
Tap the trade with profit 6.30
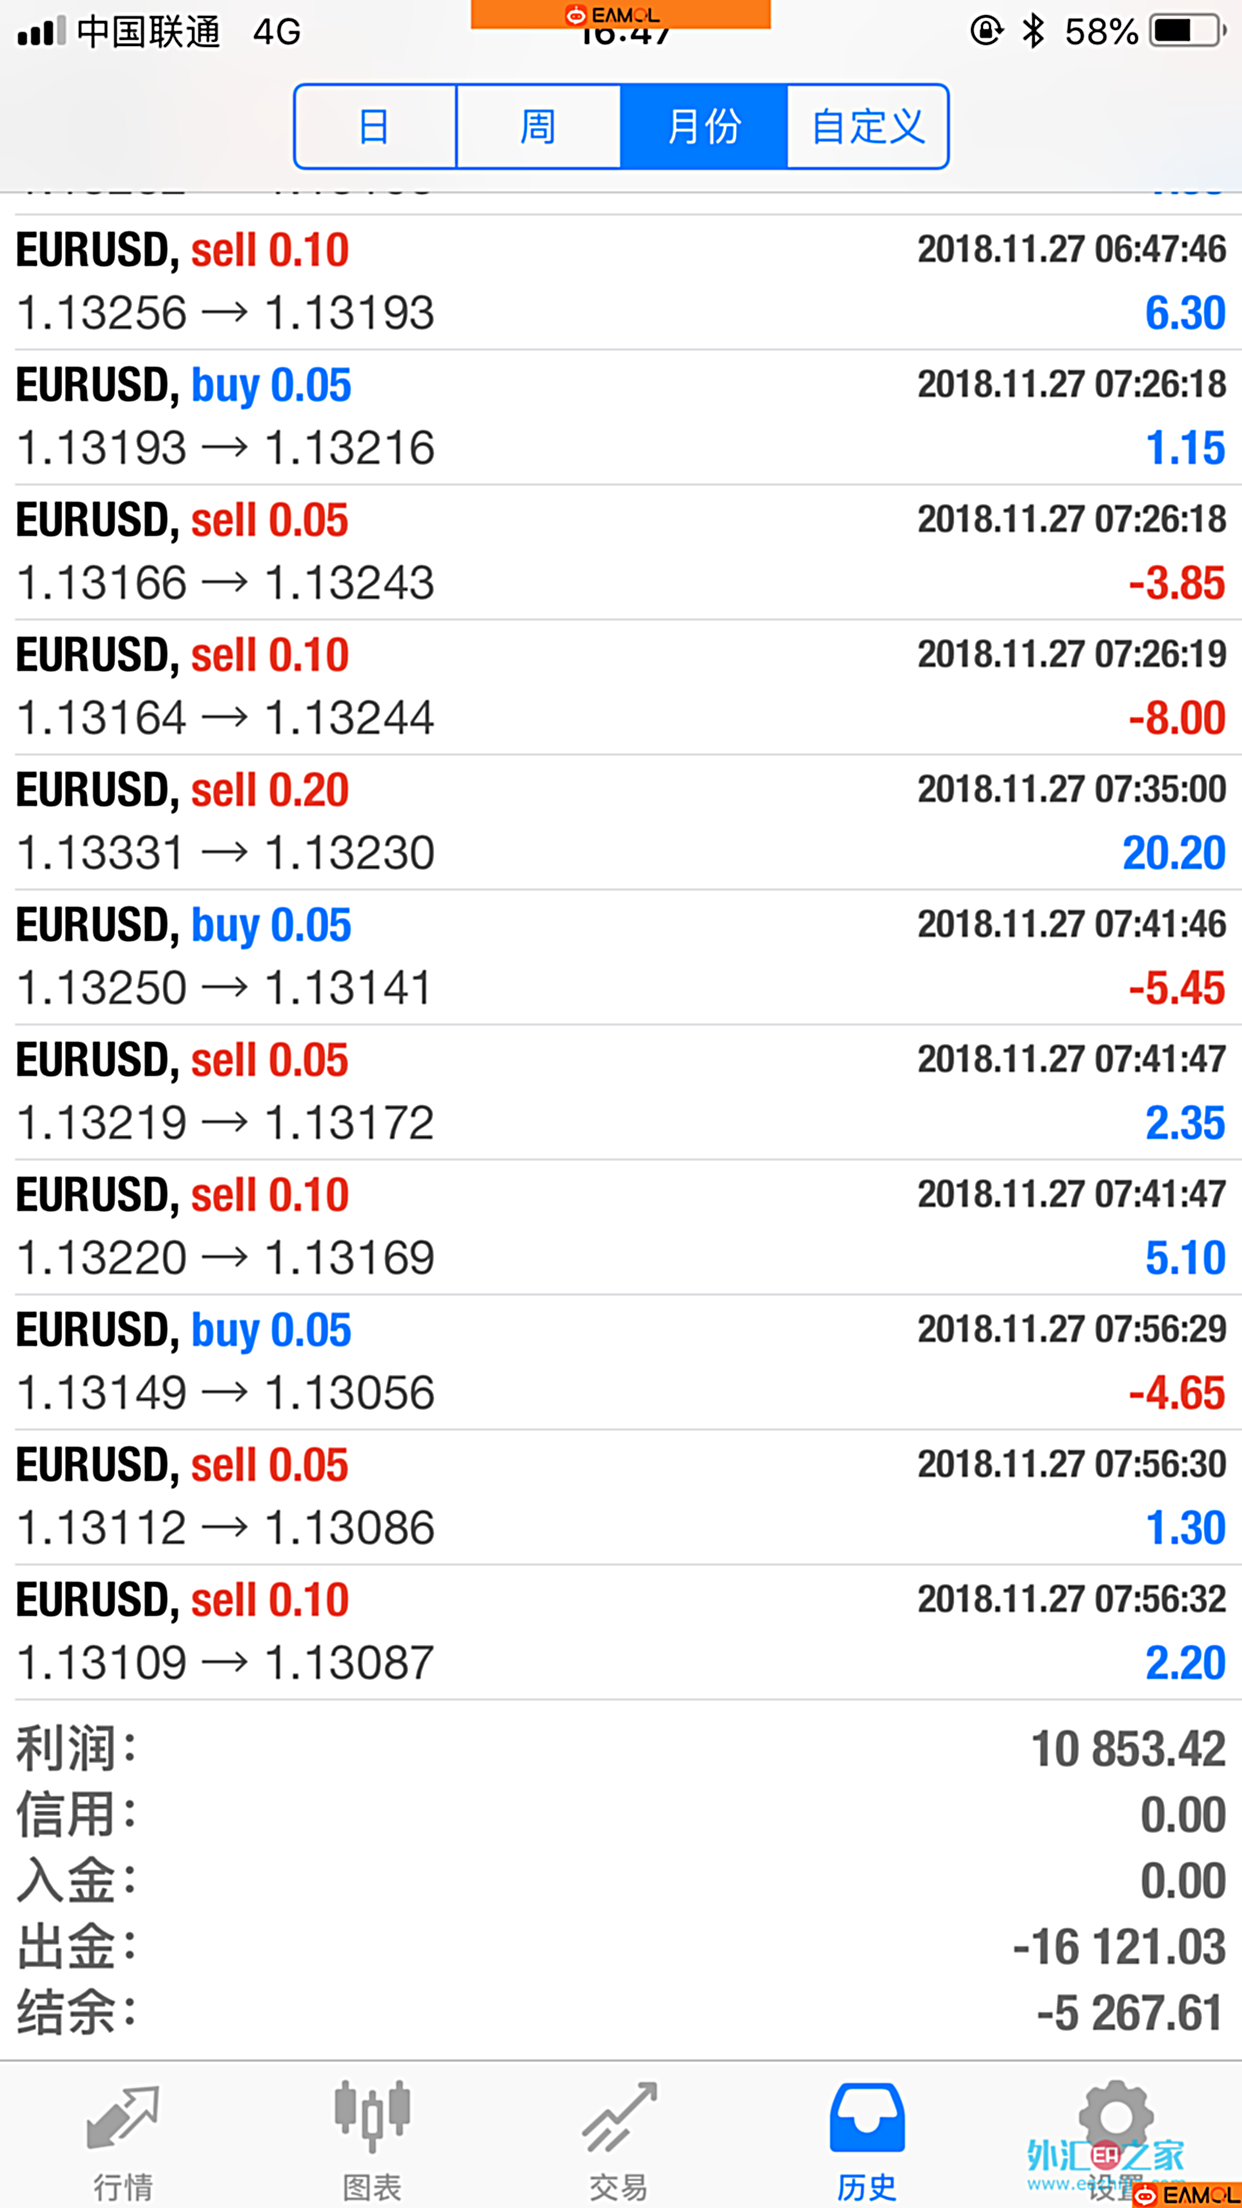[620, 282]
